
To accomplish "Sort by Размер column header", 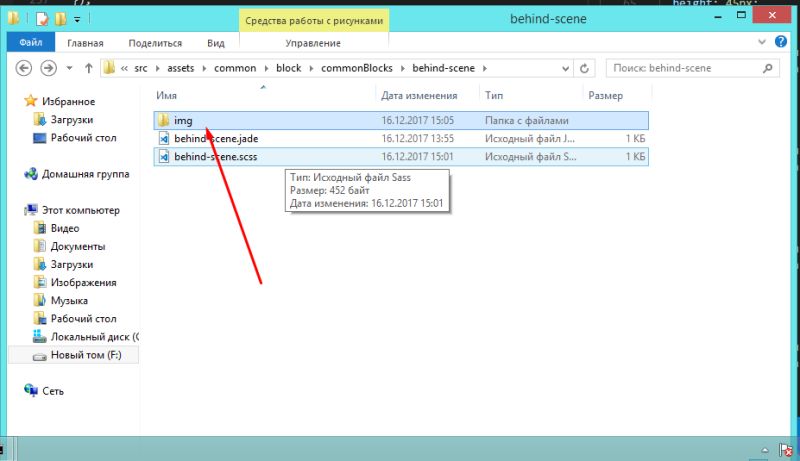I will [x=606, y=96].
